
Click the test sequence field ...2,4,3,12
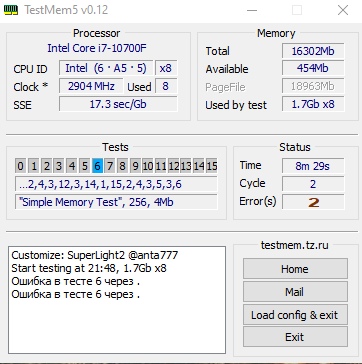(x=116, y=184)
